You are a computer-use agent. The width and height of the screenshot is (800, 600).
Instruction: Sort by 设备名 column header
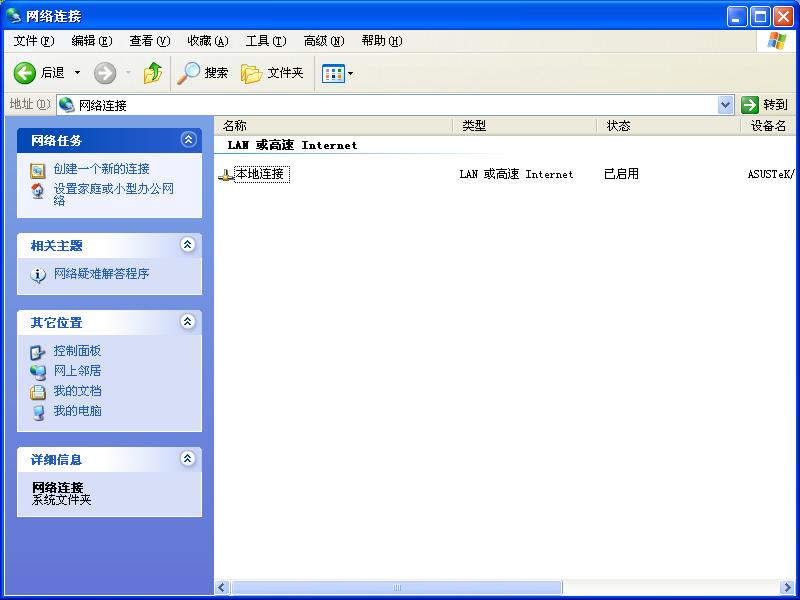768,126
